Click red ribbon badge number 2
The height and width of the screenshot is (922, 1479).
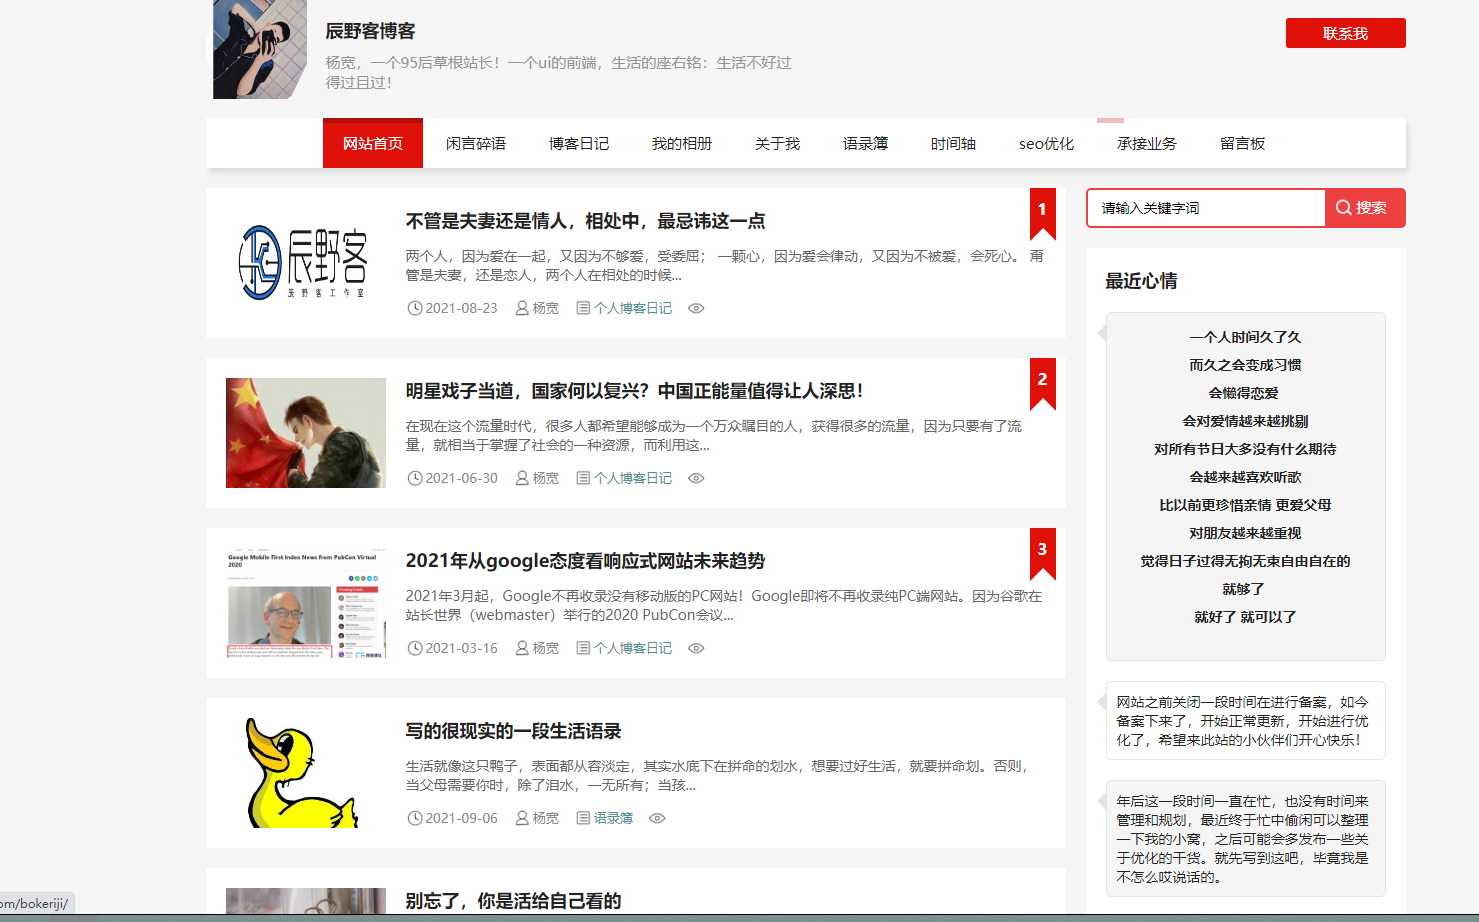(1043, 384)
